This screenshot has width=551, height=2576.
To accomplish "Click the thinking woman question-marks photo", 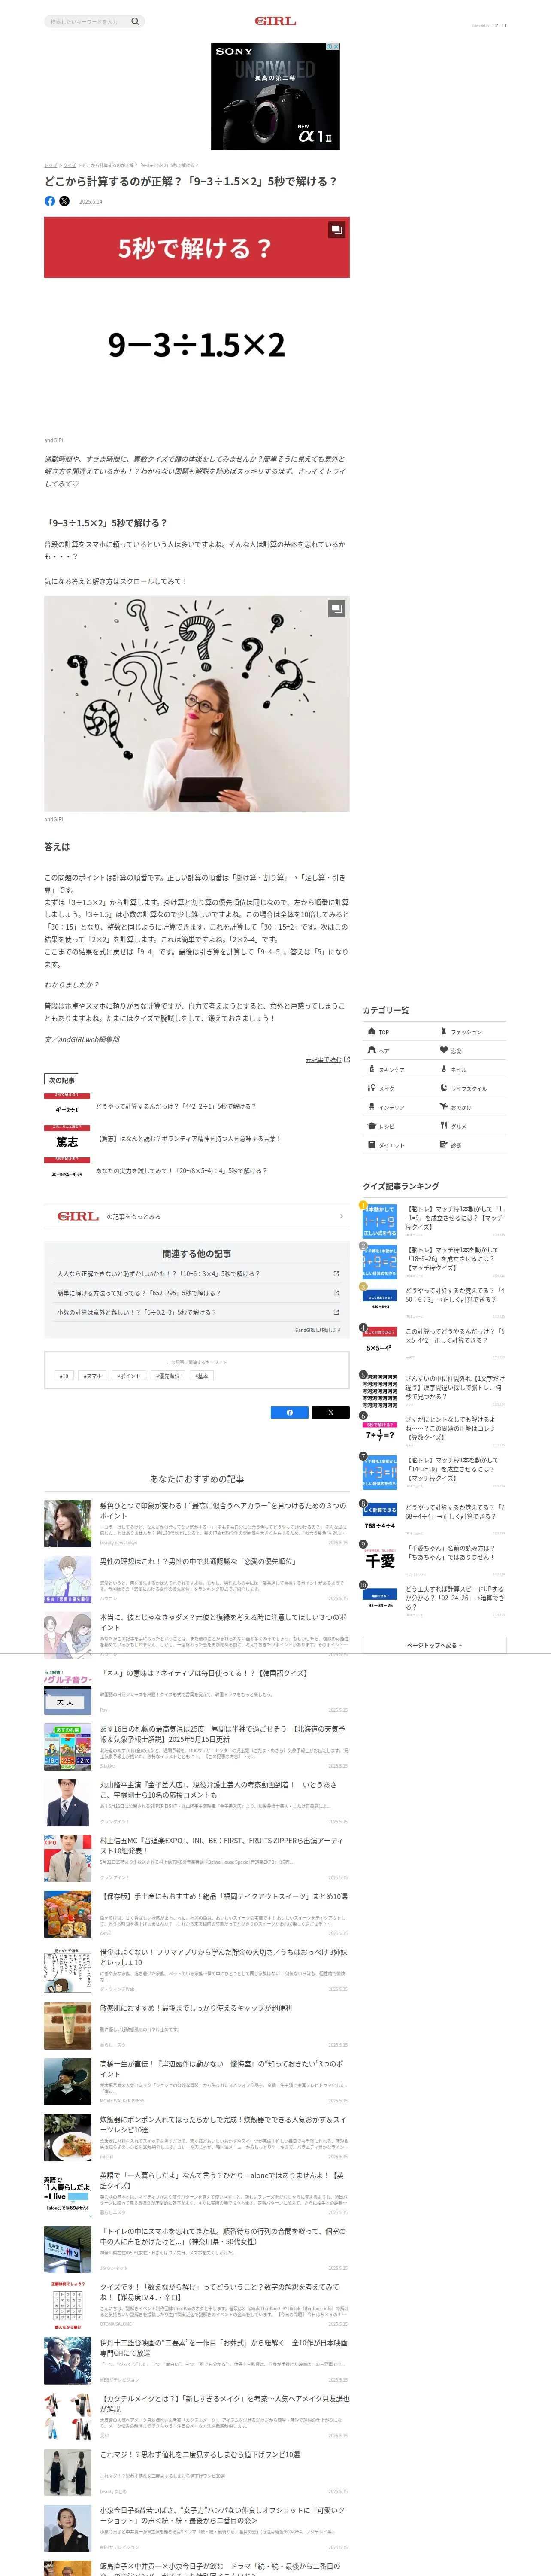I will click(197, 704).
